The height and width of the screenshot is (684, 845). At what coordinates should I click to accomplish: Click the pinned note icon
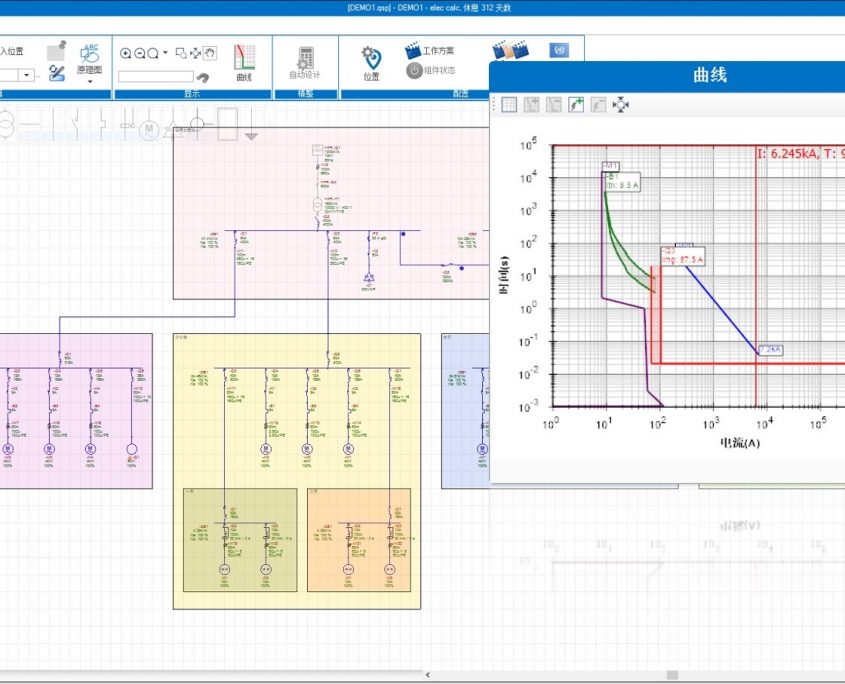(x=56, y=51)
